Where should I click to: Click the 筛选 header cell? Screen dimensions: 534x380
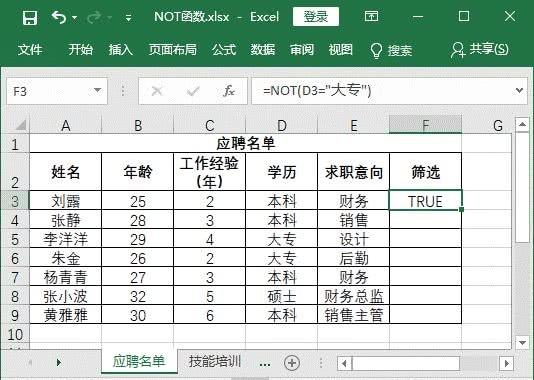tap(425, 172)
